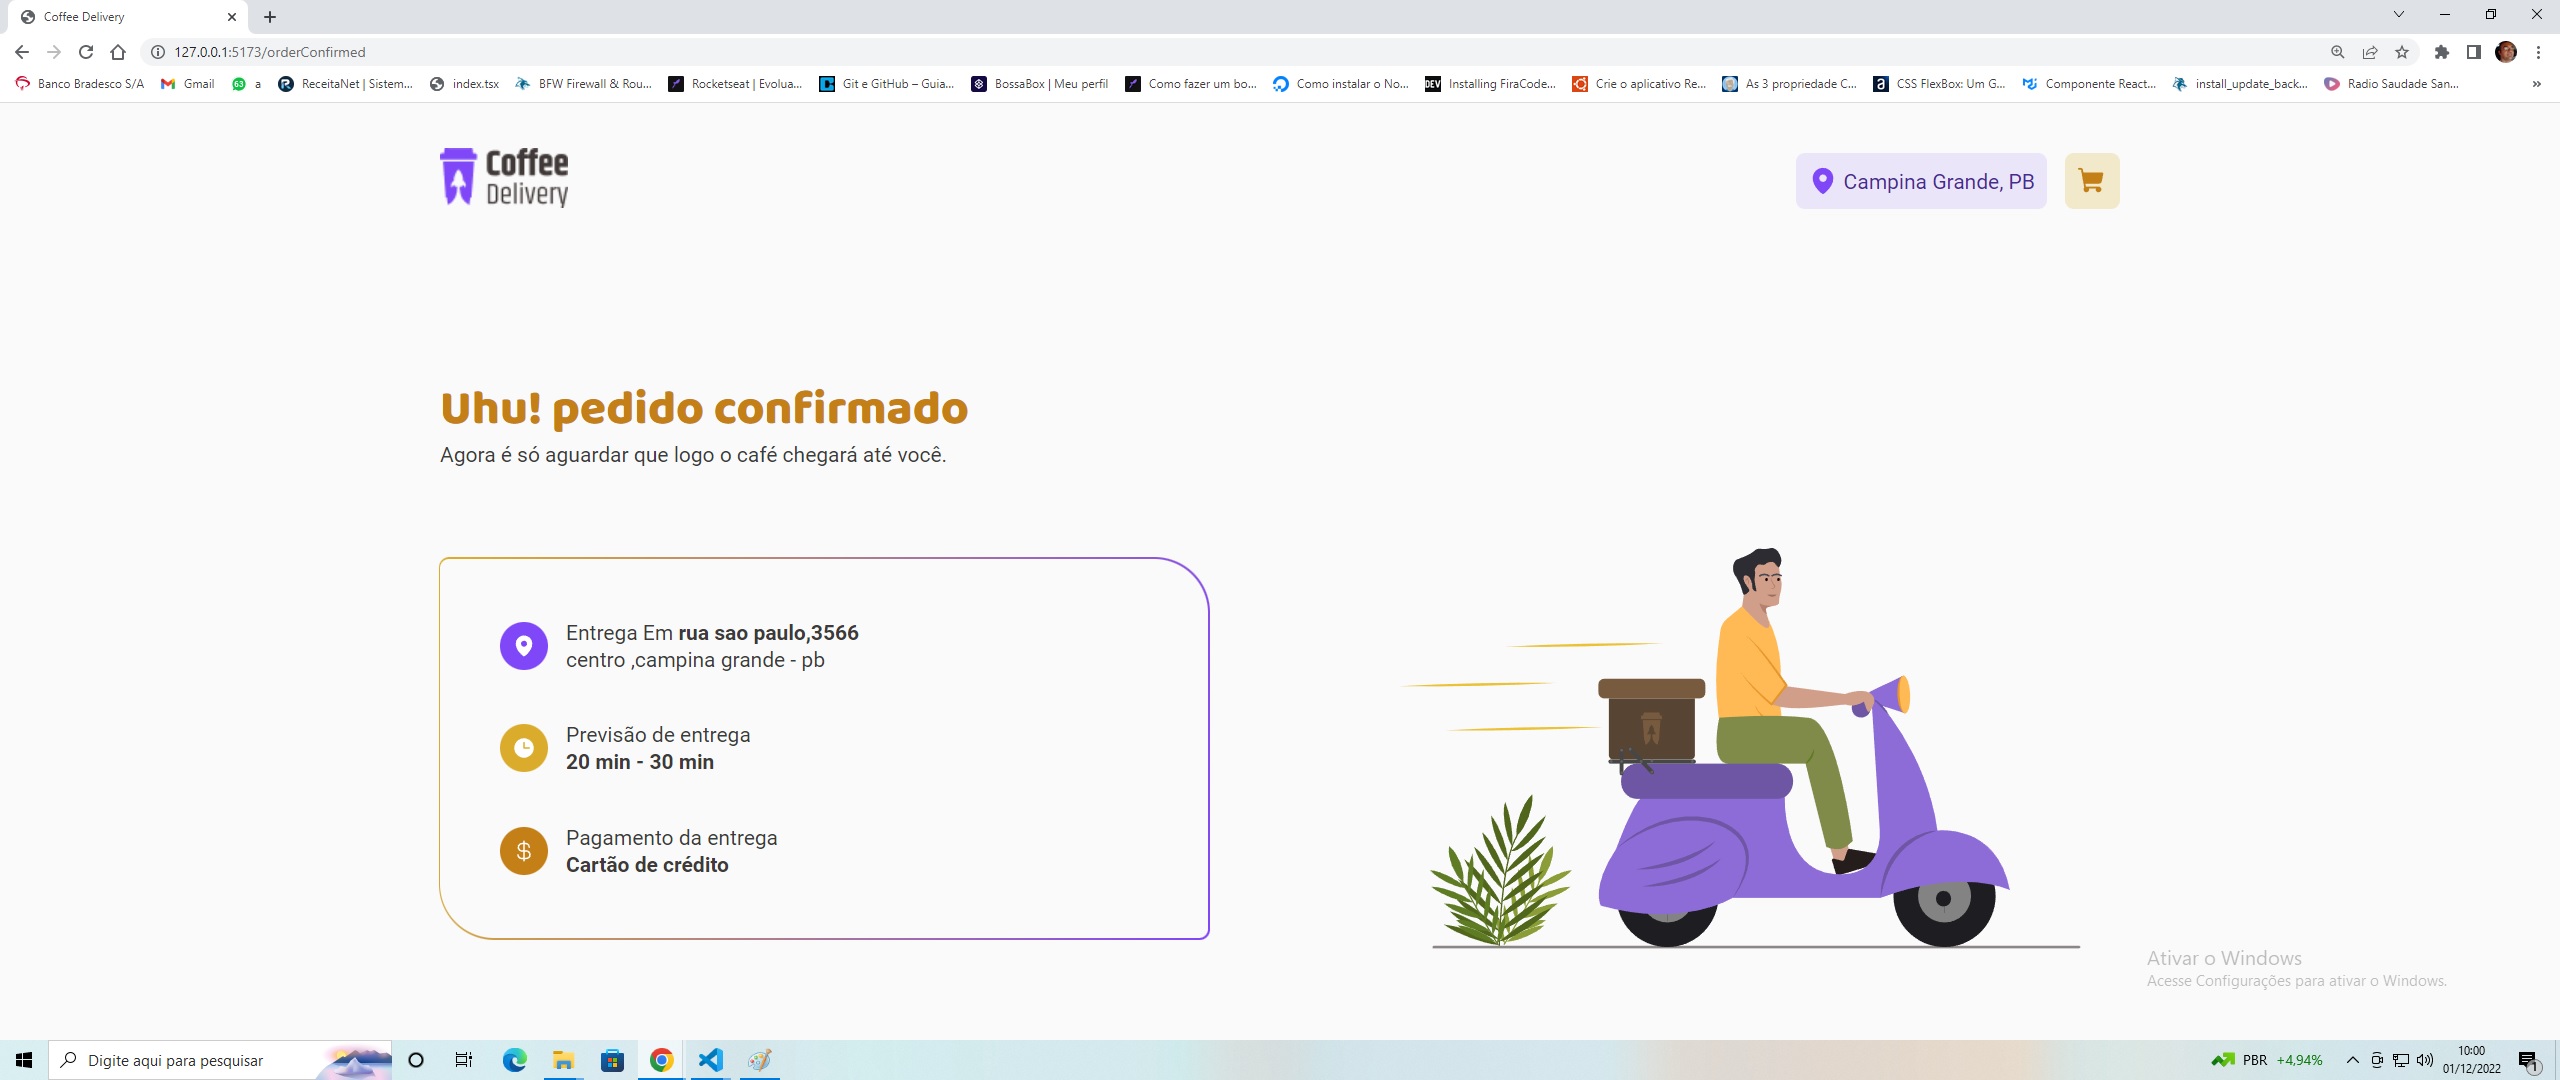Open Visual Studio Code from taskbar
This screenshot has width=2560, height=1080.
tap(710, 1060)
